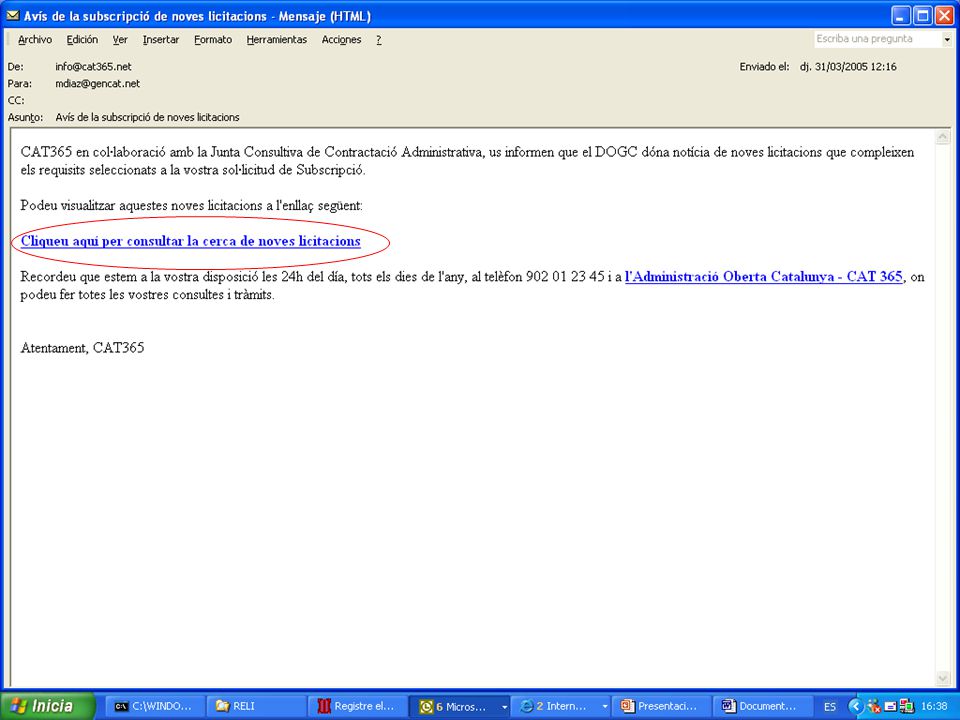The width and height of the screenshot is (960, 720).
Task: Click the system tray clock 16:38
Action: point(934,706)
